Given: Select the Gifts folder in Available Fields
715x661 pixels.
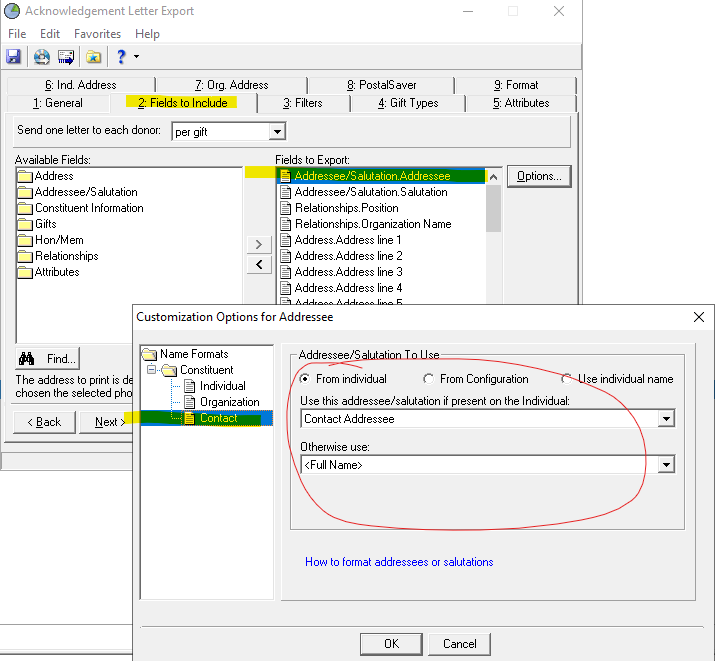Looking at the screenshot, I should [x=37, y=224].
